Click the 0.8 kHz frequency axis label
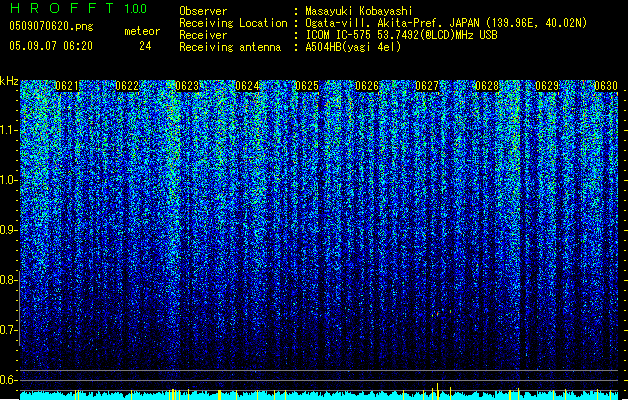This screenshot has height=400, width=629. (x=8, y=280)
